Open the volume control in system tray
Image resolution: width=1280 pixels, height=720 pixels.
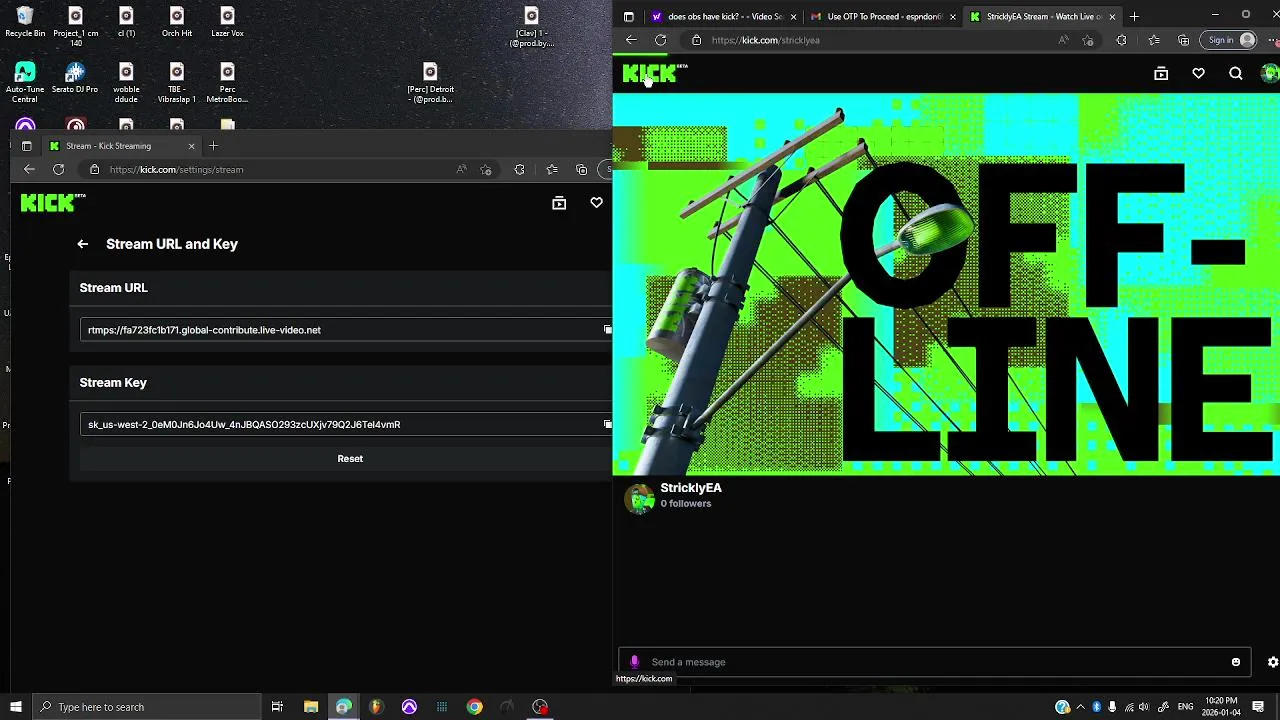point(1144,707)
